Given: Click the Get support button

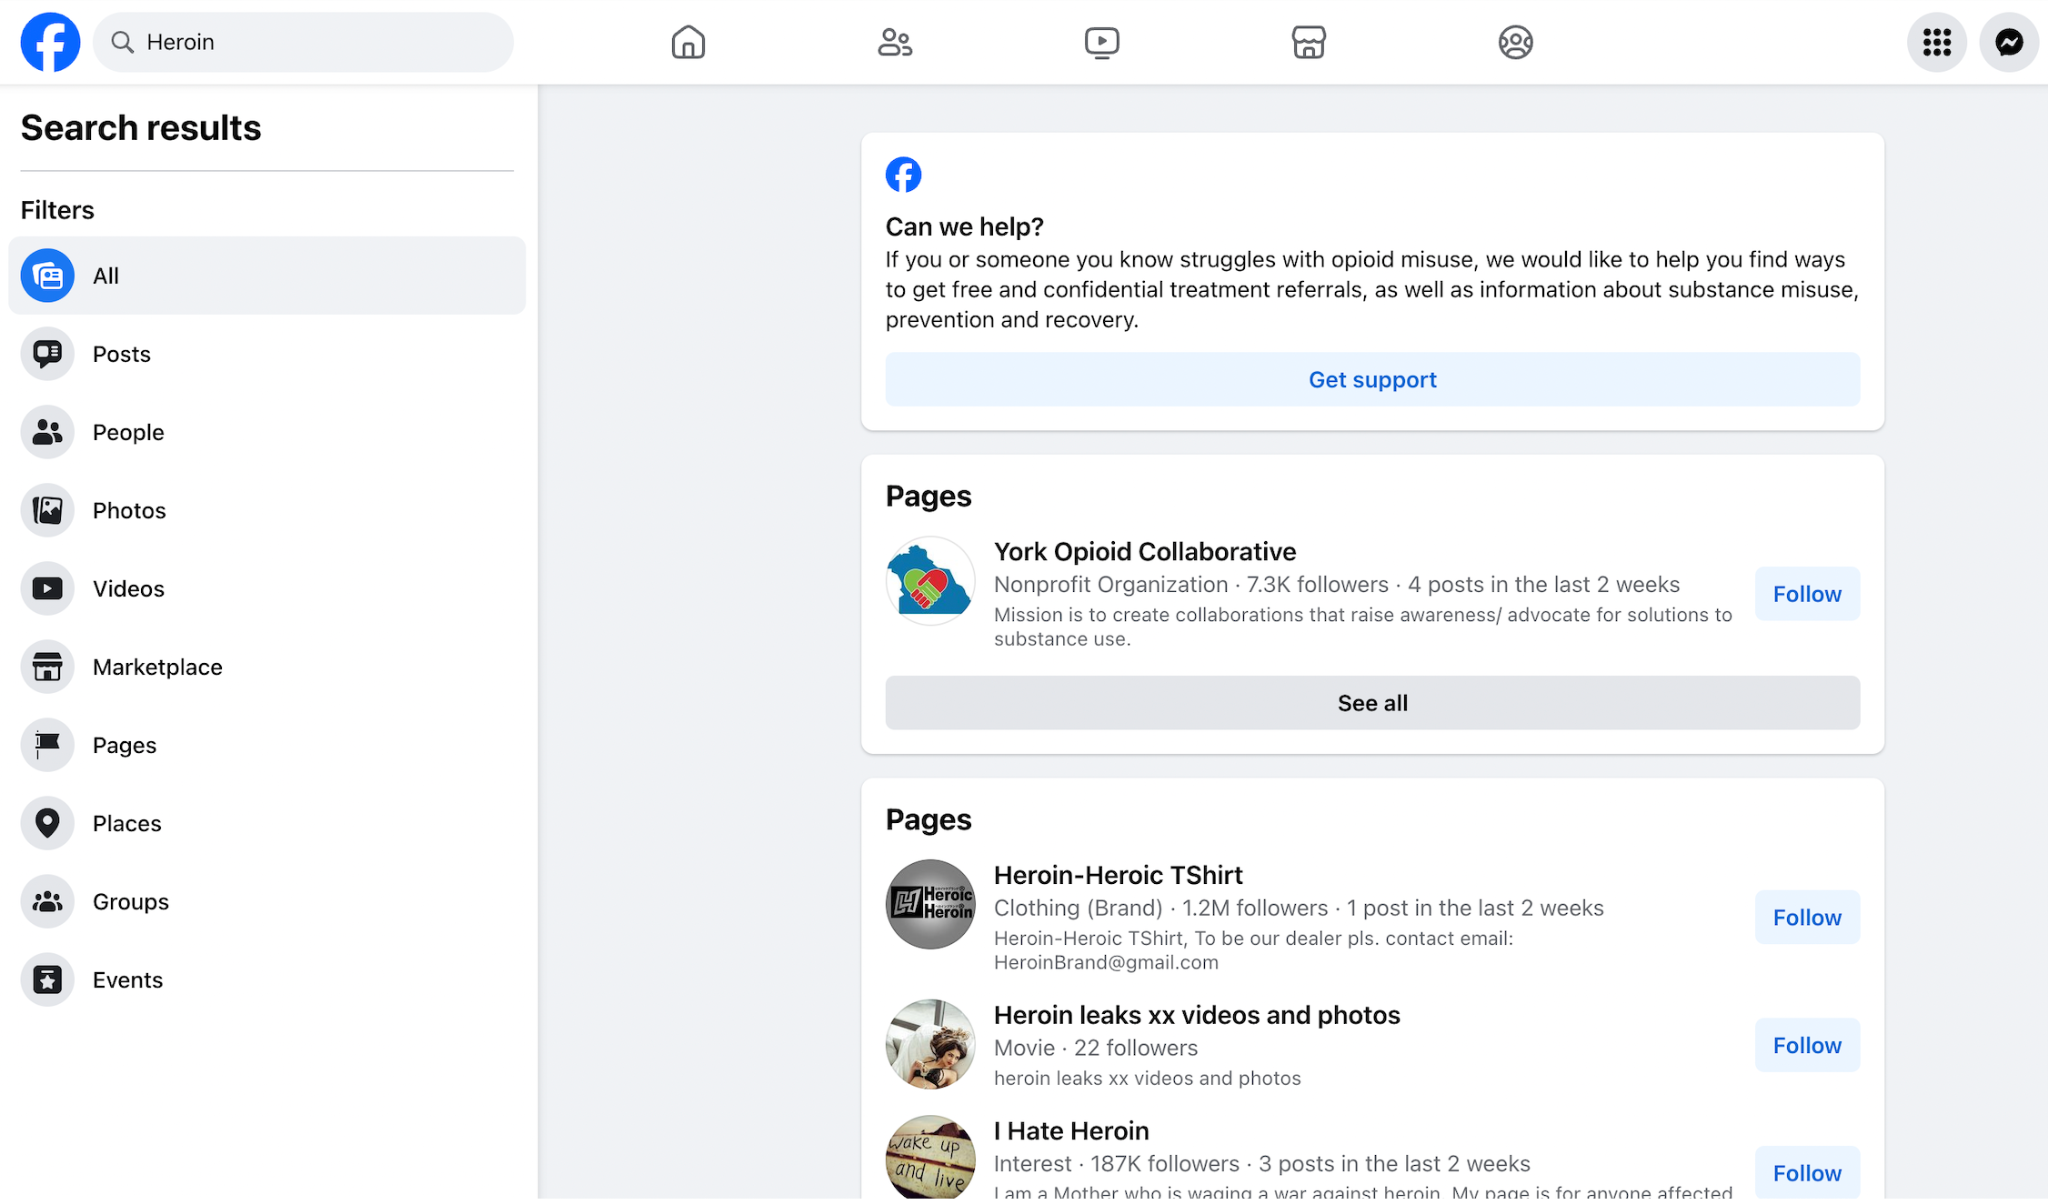Looking at the screenshot, I should coord(1372,380).
